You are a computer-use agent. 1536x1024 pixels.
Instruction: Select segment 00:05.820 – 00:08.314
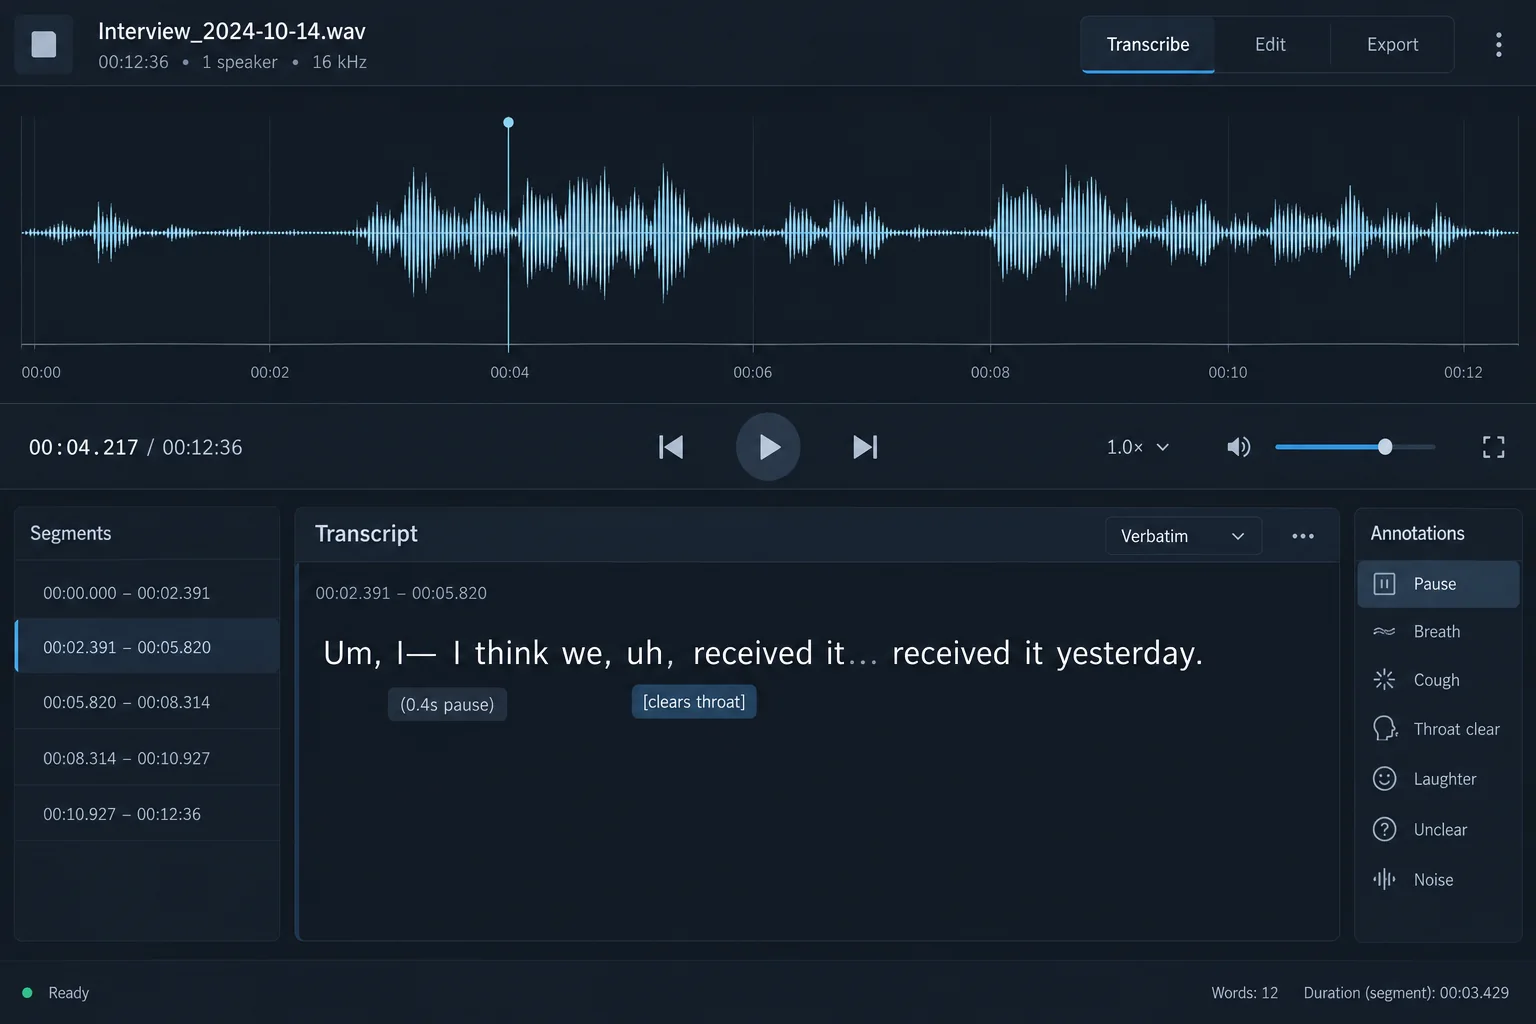pyautogui.click(x=147, y=702)
